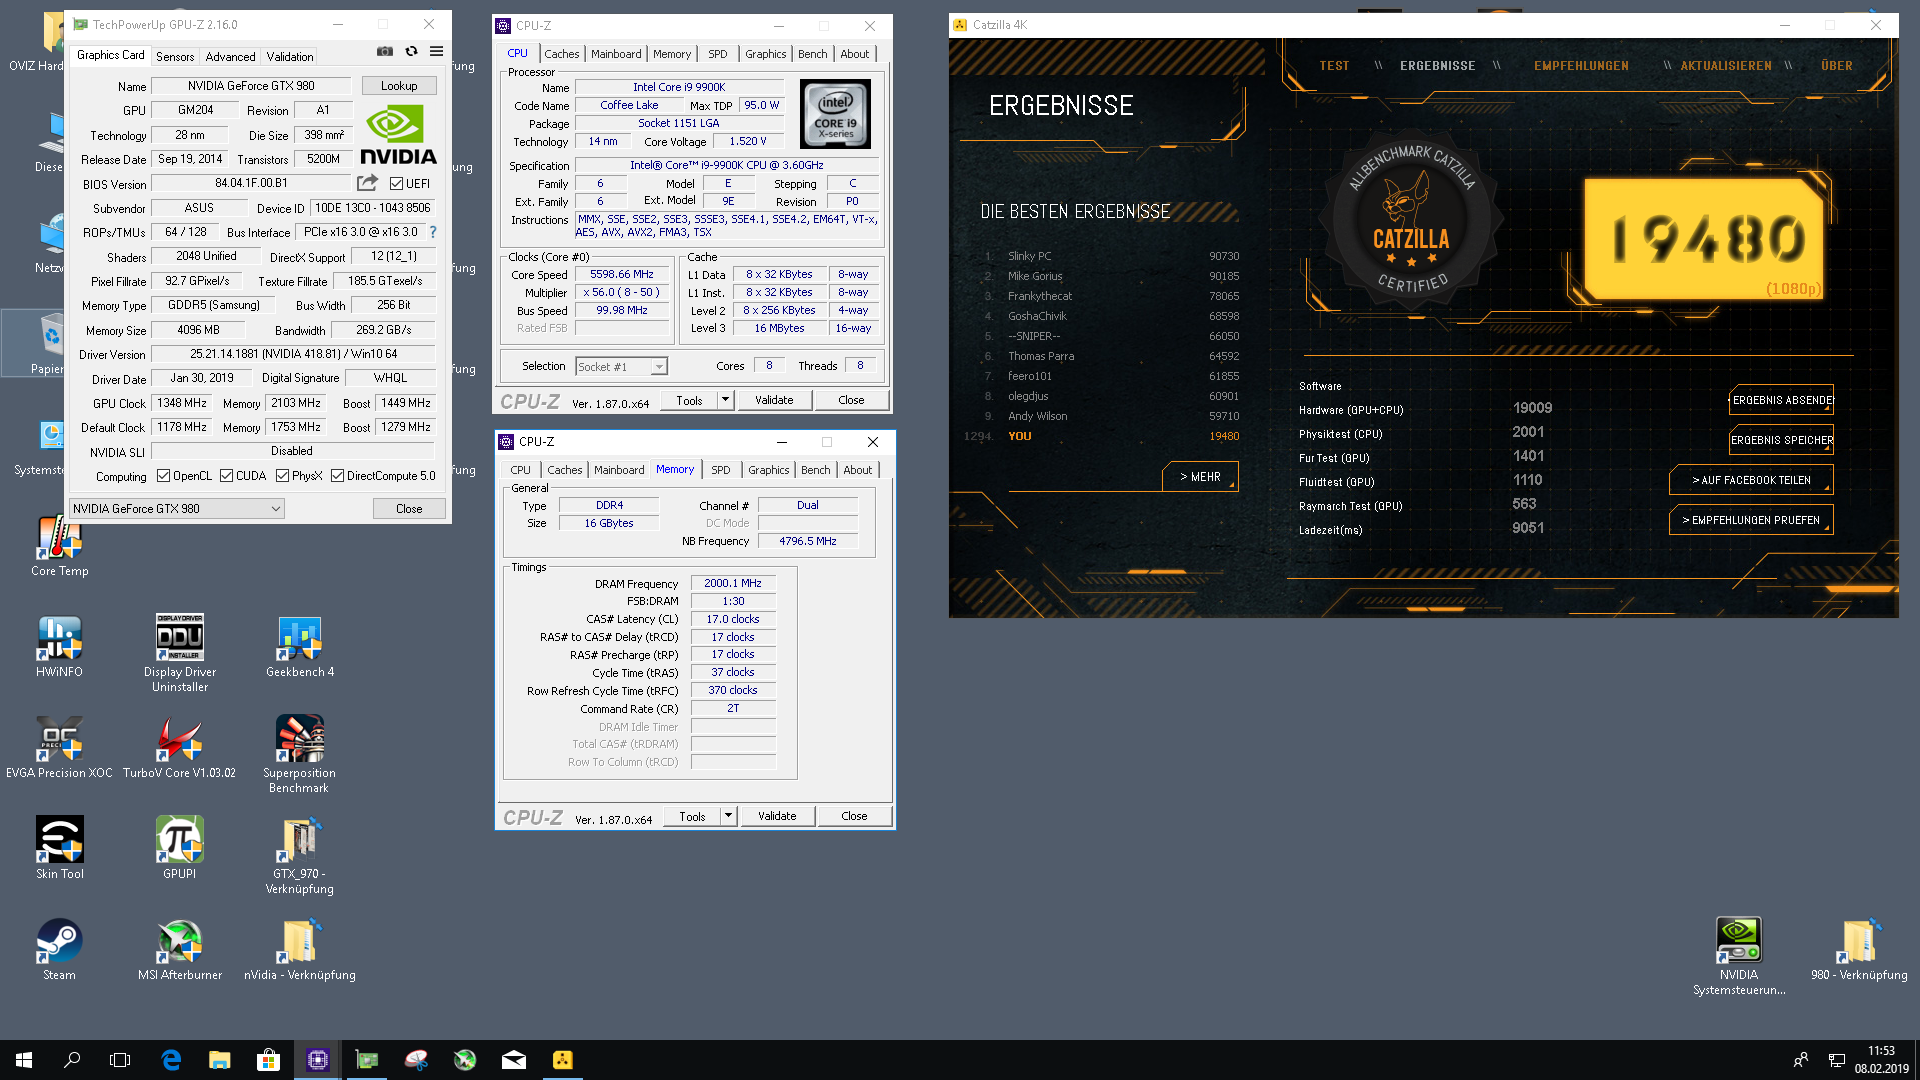Toggle the UEFI checkbox in GPU-Z
Screen dimensions: 1920x1080
pyautogui.click(x=397, y=184)
